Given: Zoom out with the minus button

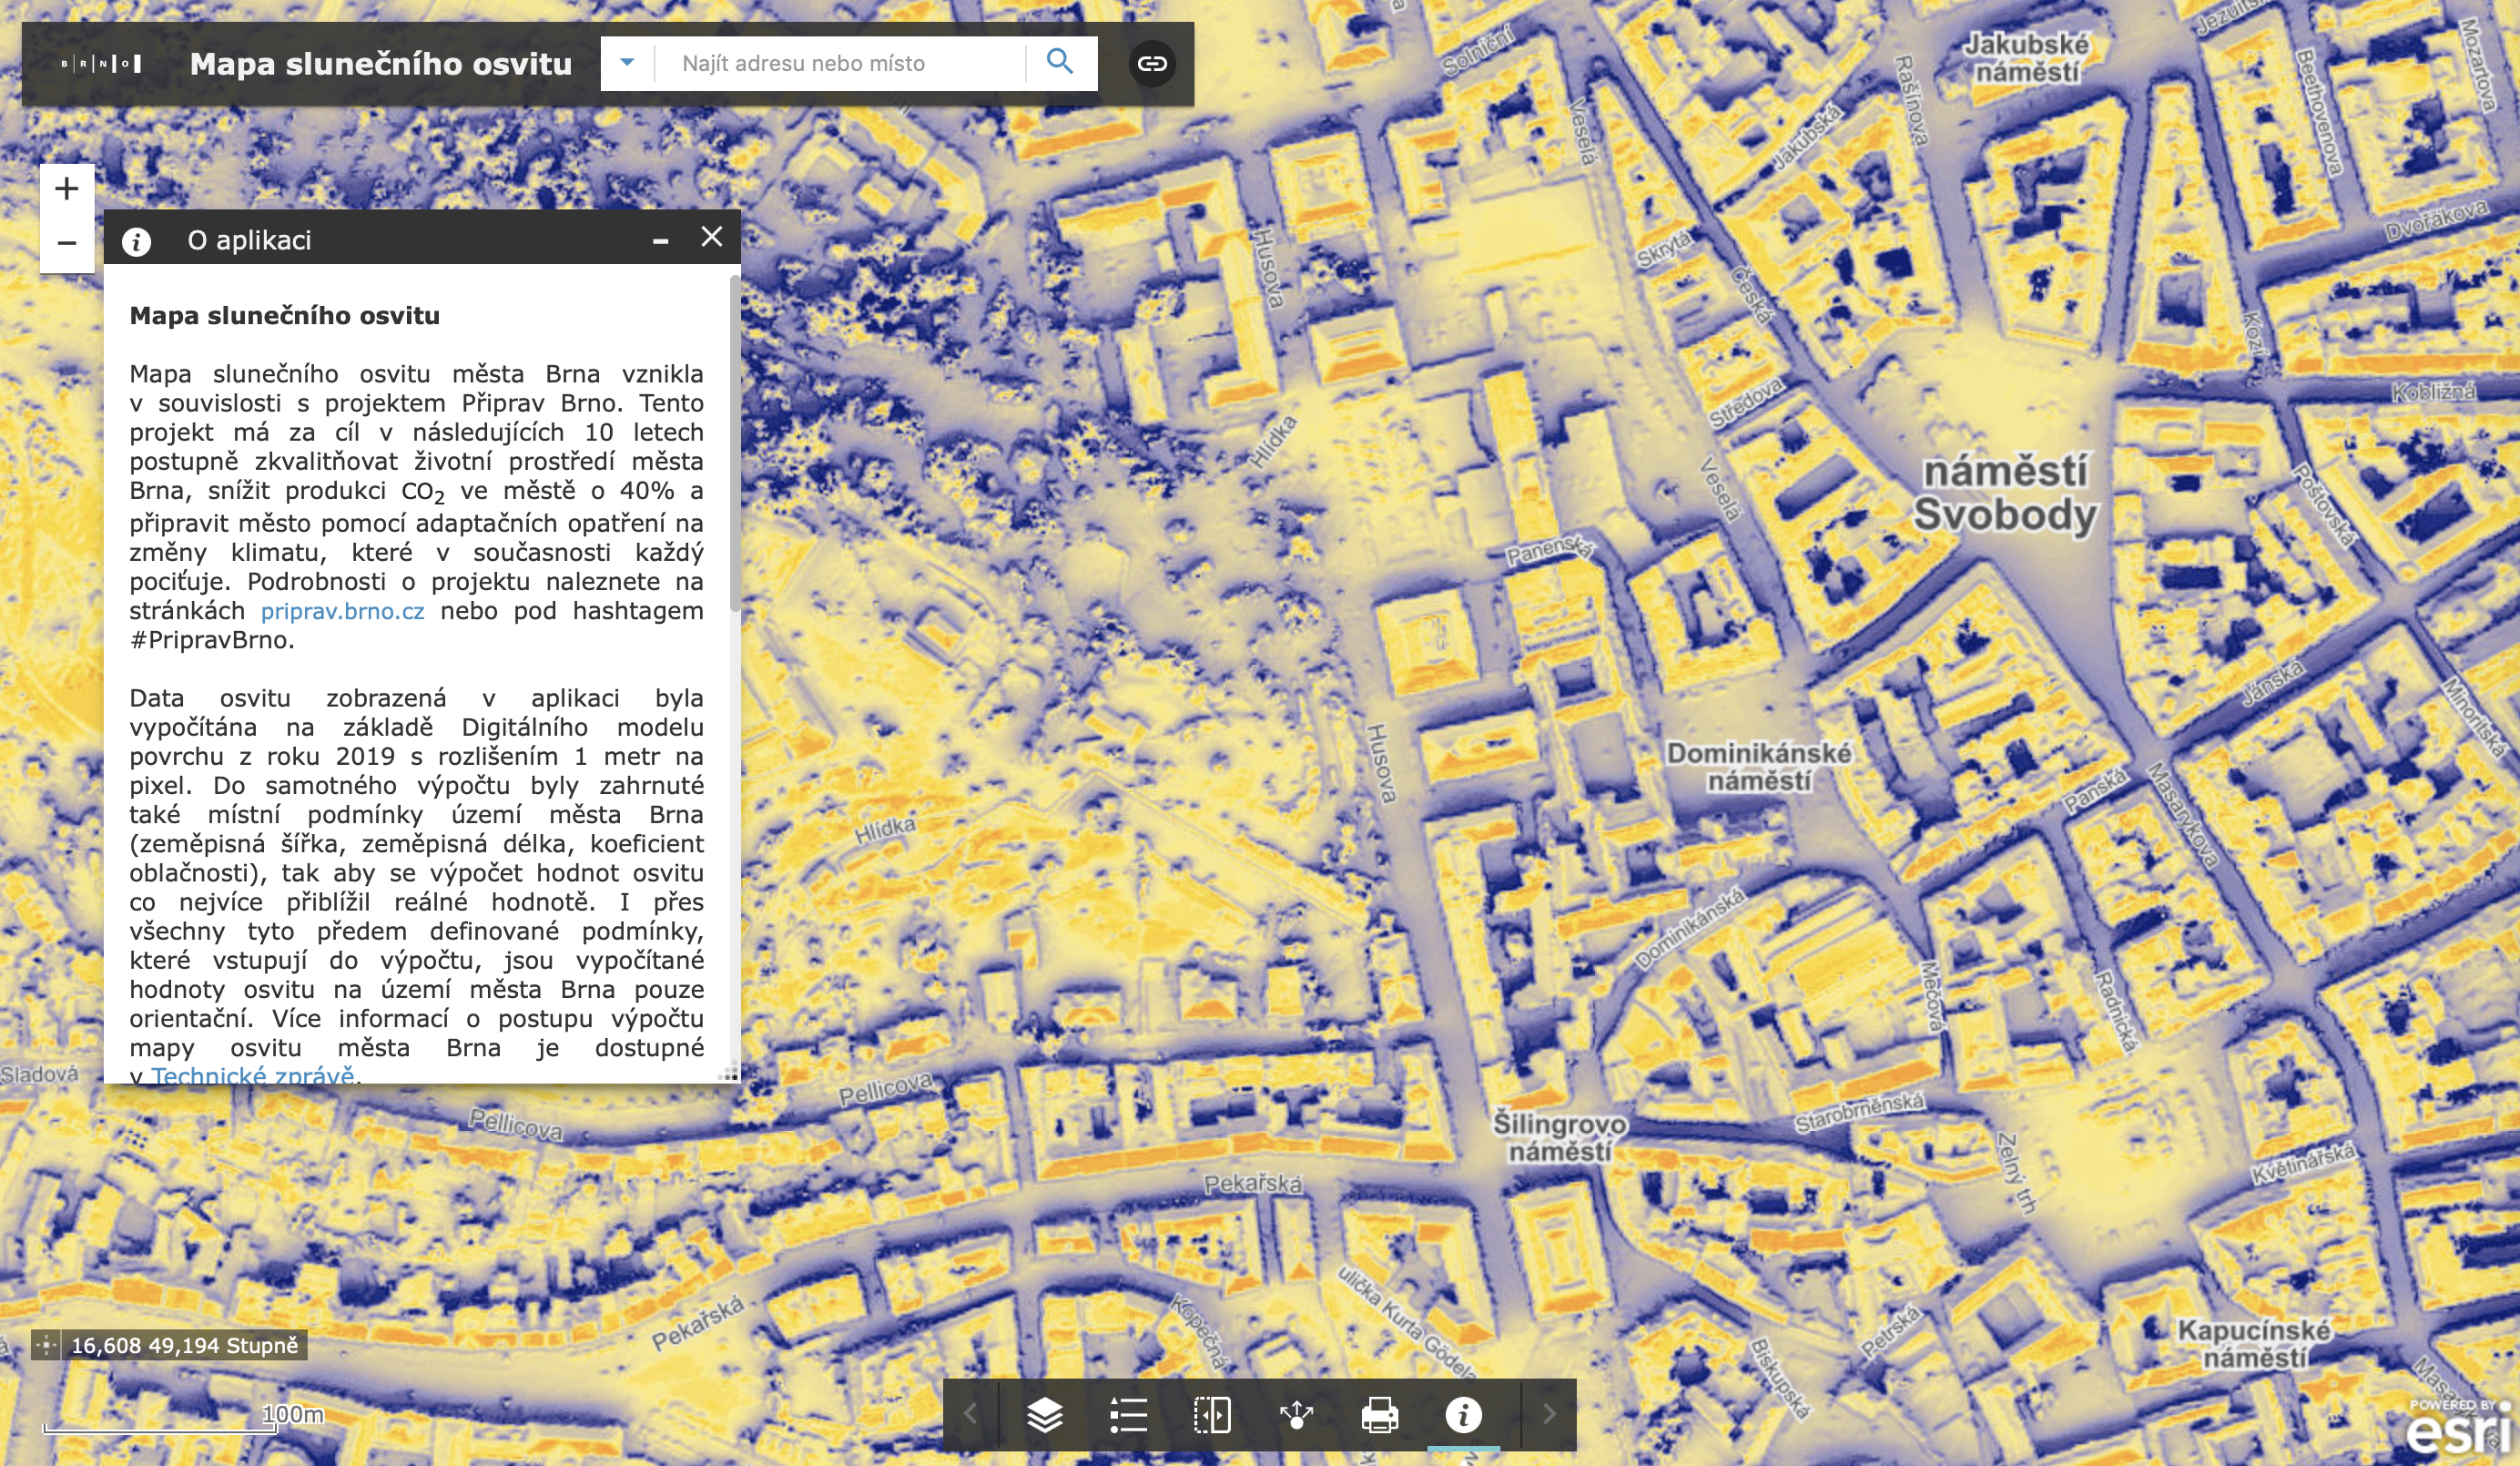Looking at the screenshot, I should point(67,243).
